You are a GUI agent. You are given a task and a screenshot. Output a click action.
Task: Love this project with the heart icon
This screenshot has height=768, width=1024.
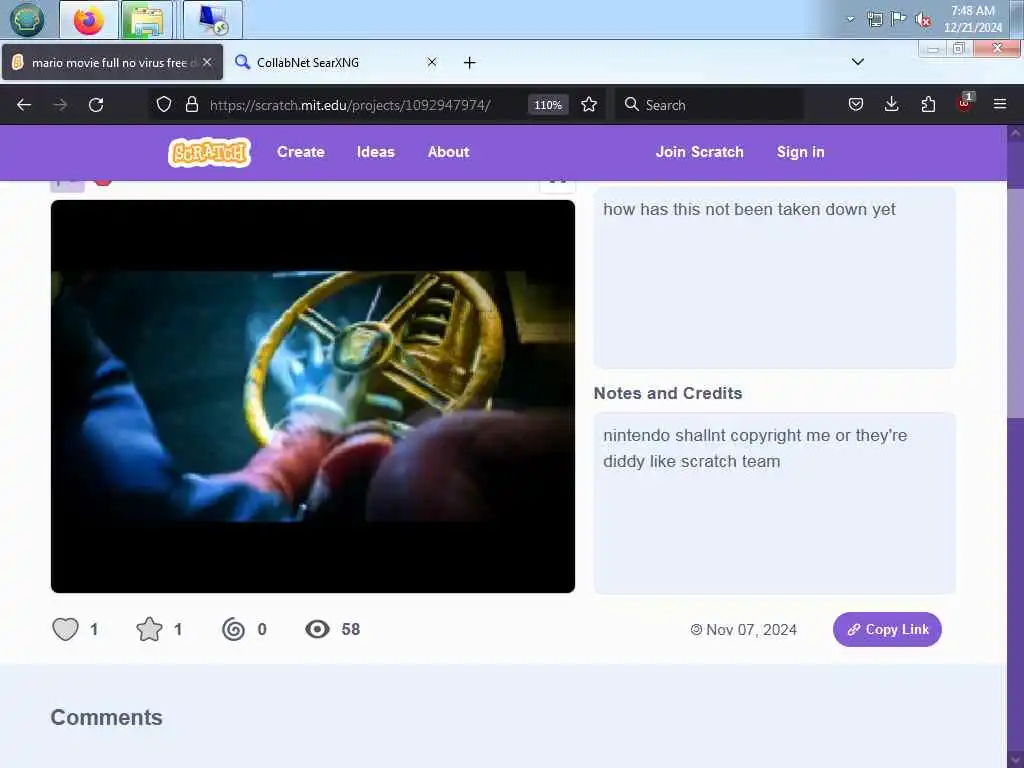click(x=65, y=630)
